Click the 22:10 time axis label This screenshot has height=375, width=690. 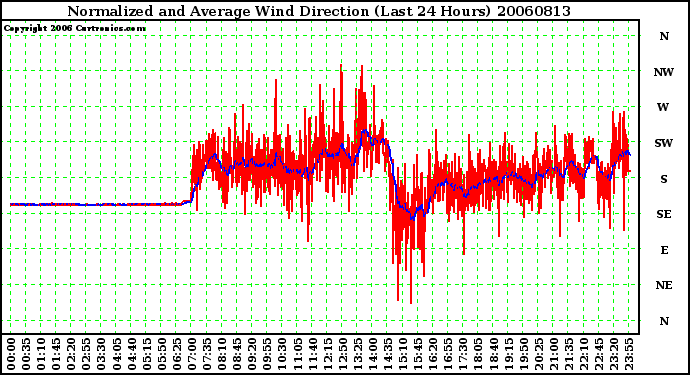pyautogui.click(x=584, y=354)
